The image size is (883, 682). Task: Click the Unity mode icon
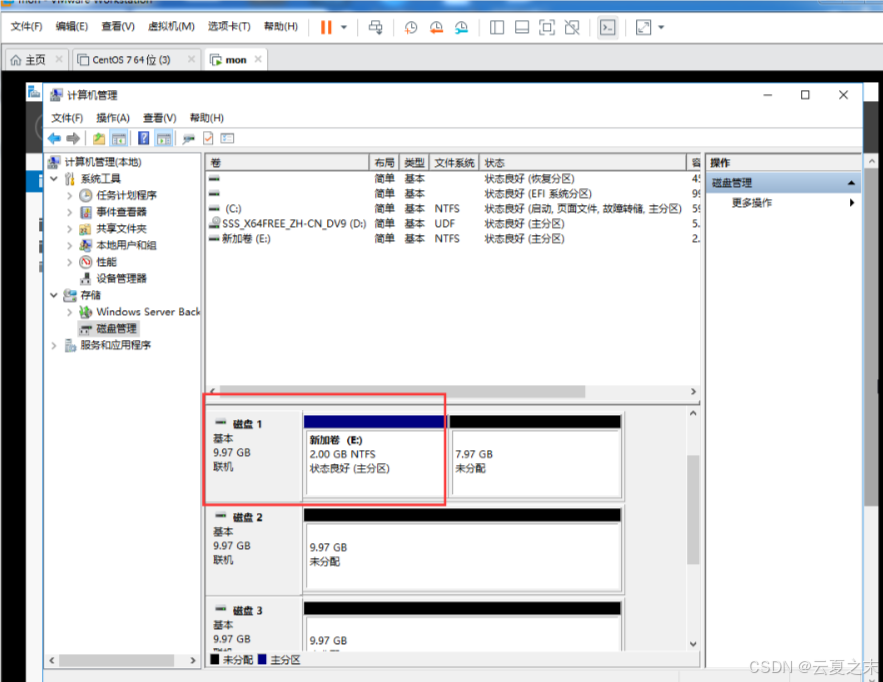click(572, 27)
